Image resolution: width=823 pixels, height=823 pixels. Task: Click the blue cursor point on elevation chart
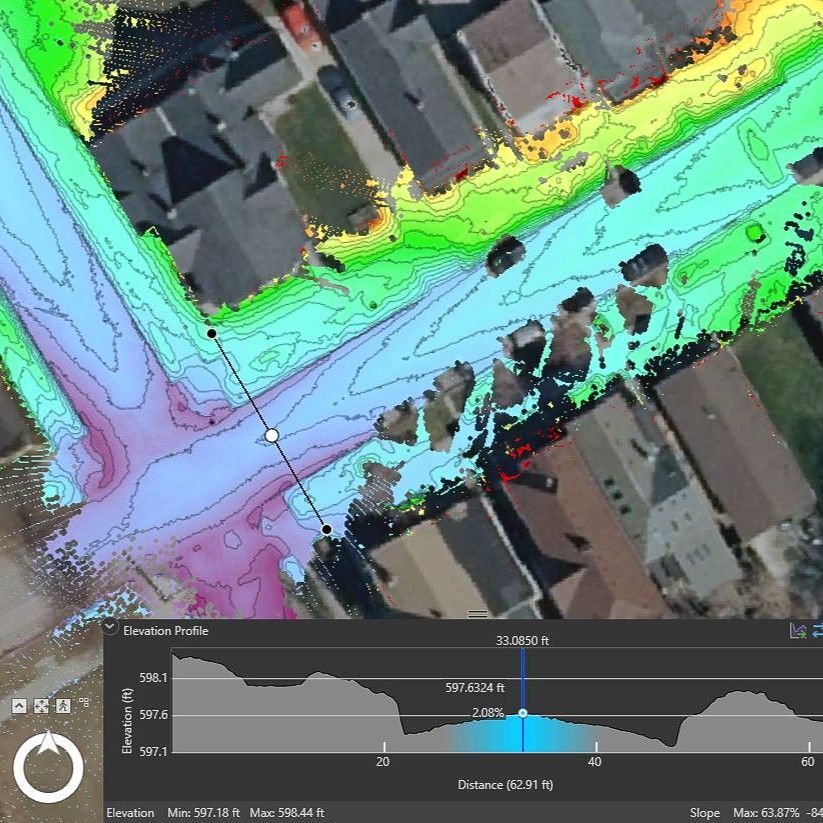point(523,714)
